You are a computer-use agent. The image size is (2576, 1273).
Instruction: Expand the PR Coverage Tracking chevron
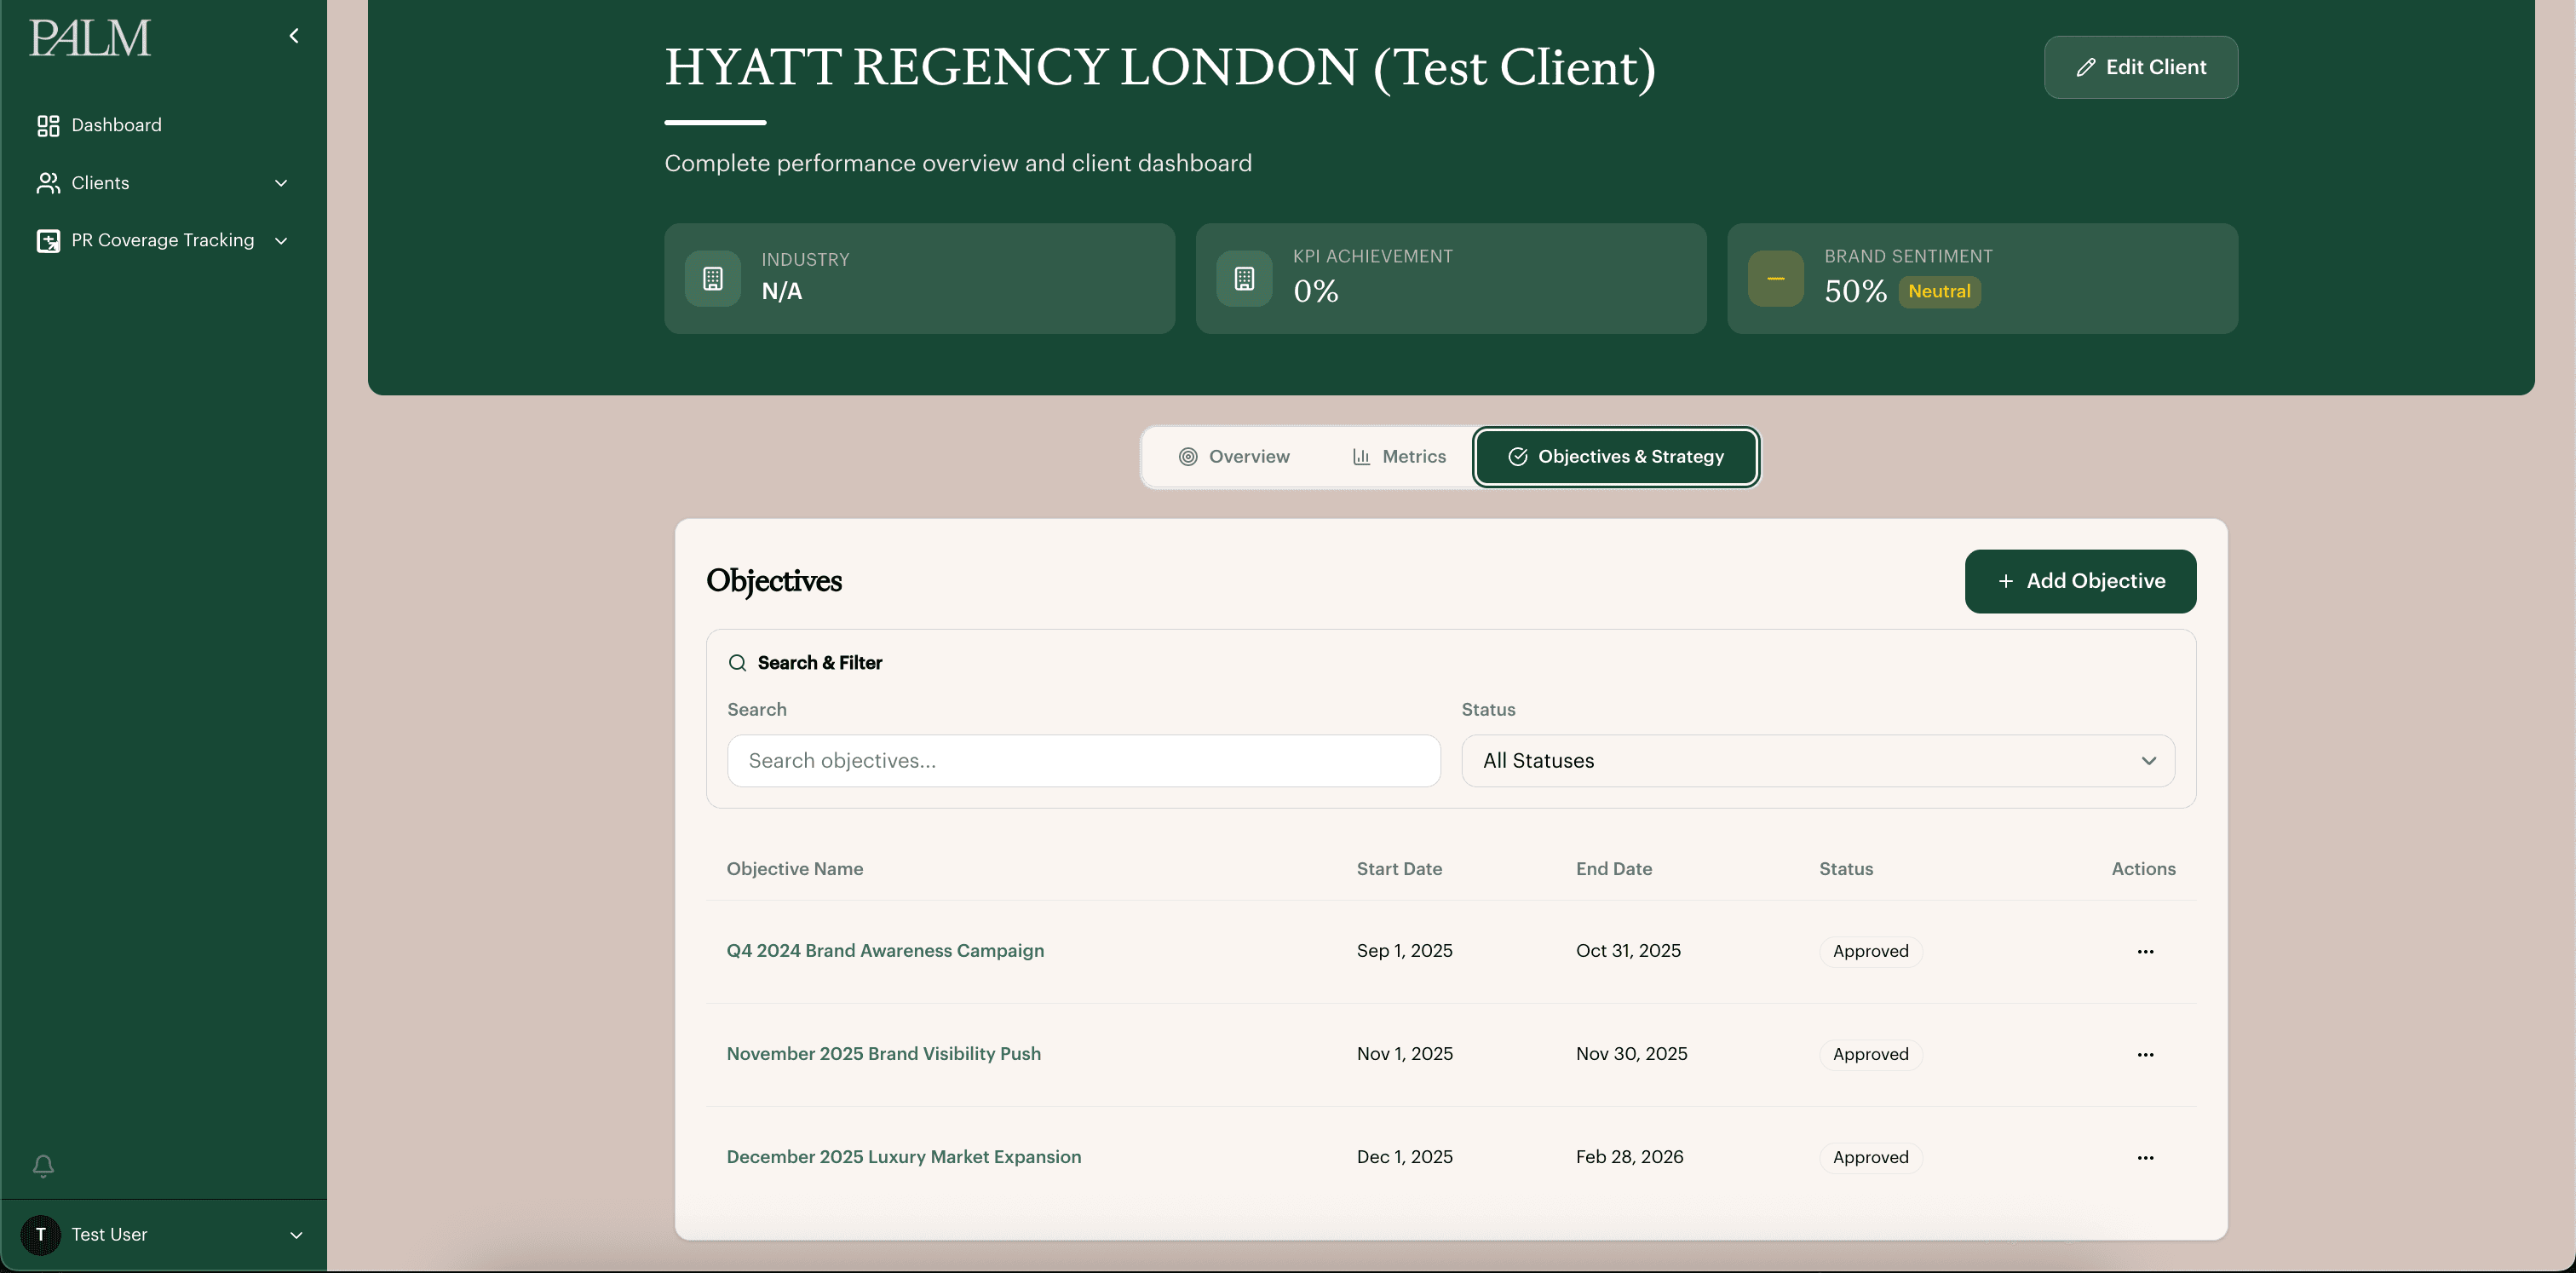pos(281,241)
